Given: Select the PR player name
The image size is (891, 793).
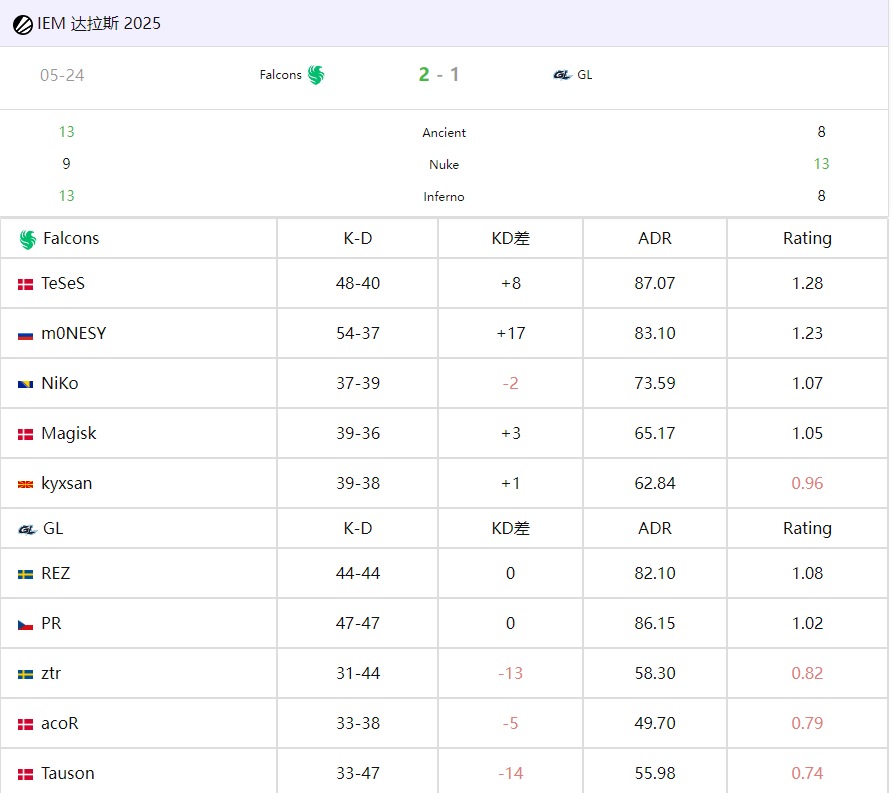Looking at the screenshot, I should pyautogui.click(x=51, y=623).
